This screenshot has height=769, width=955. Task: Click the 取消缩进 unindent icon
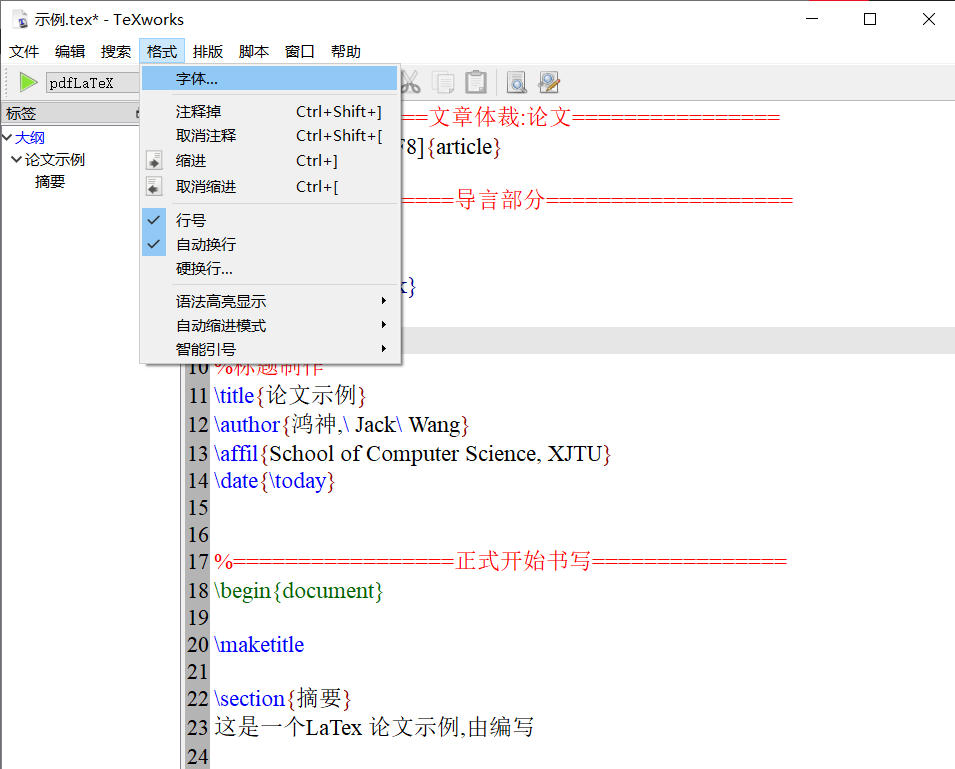coord(156,185)
